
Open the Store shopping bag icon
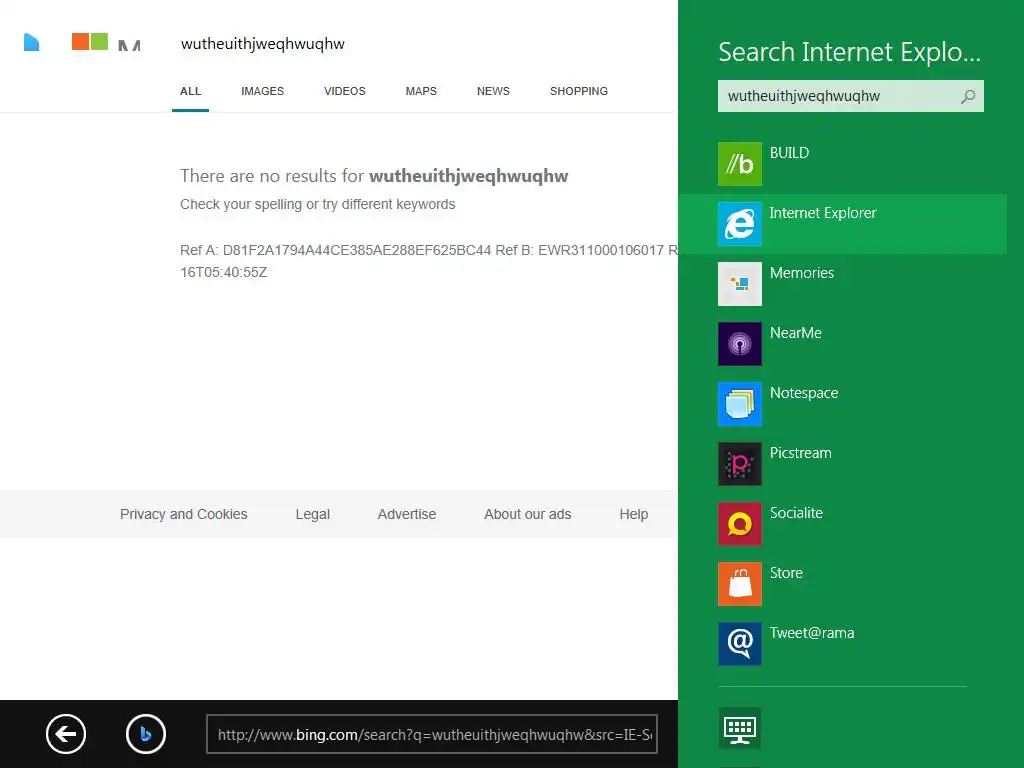pyautogui.click(x=739, y=584)
